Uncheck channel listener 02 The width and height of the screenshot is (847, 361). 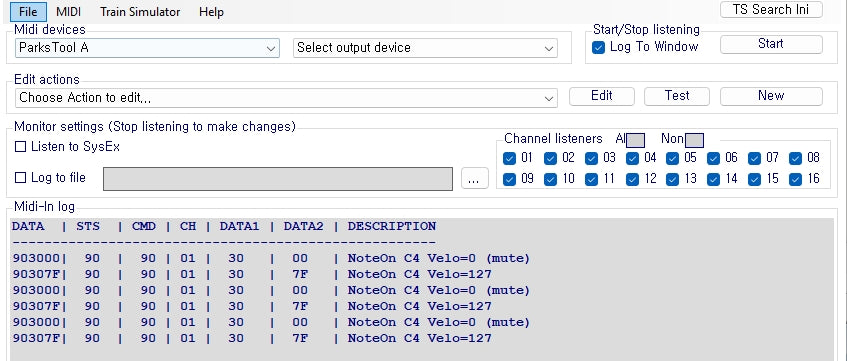pos(550,158)
